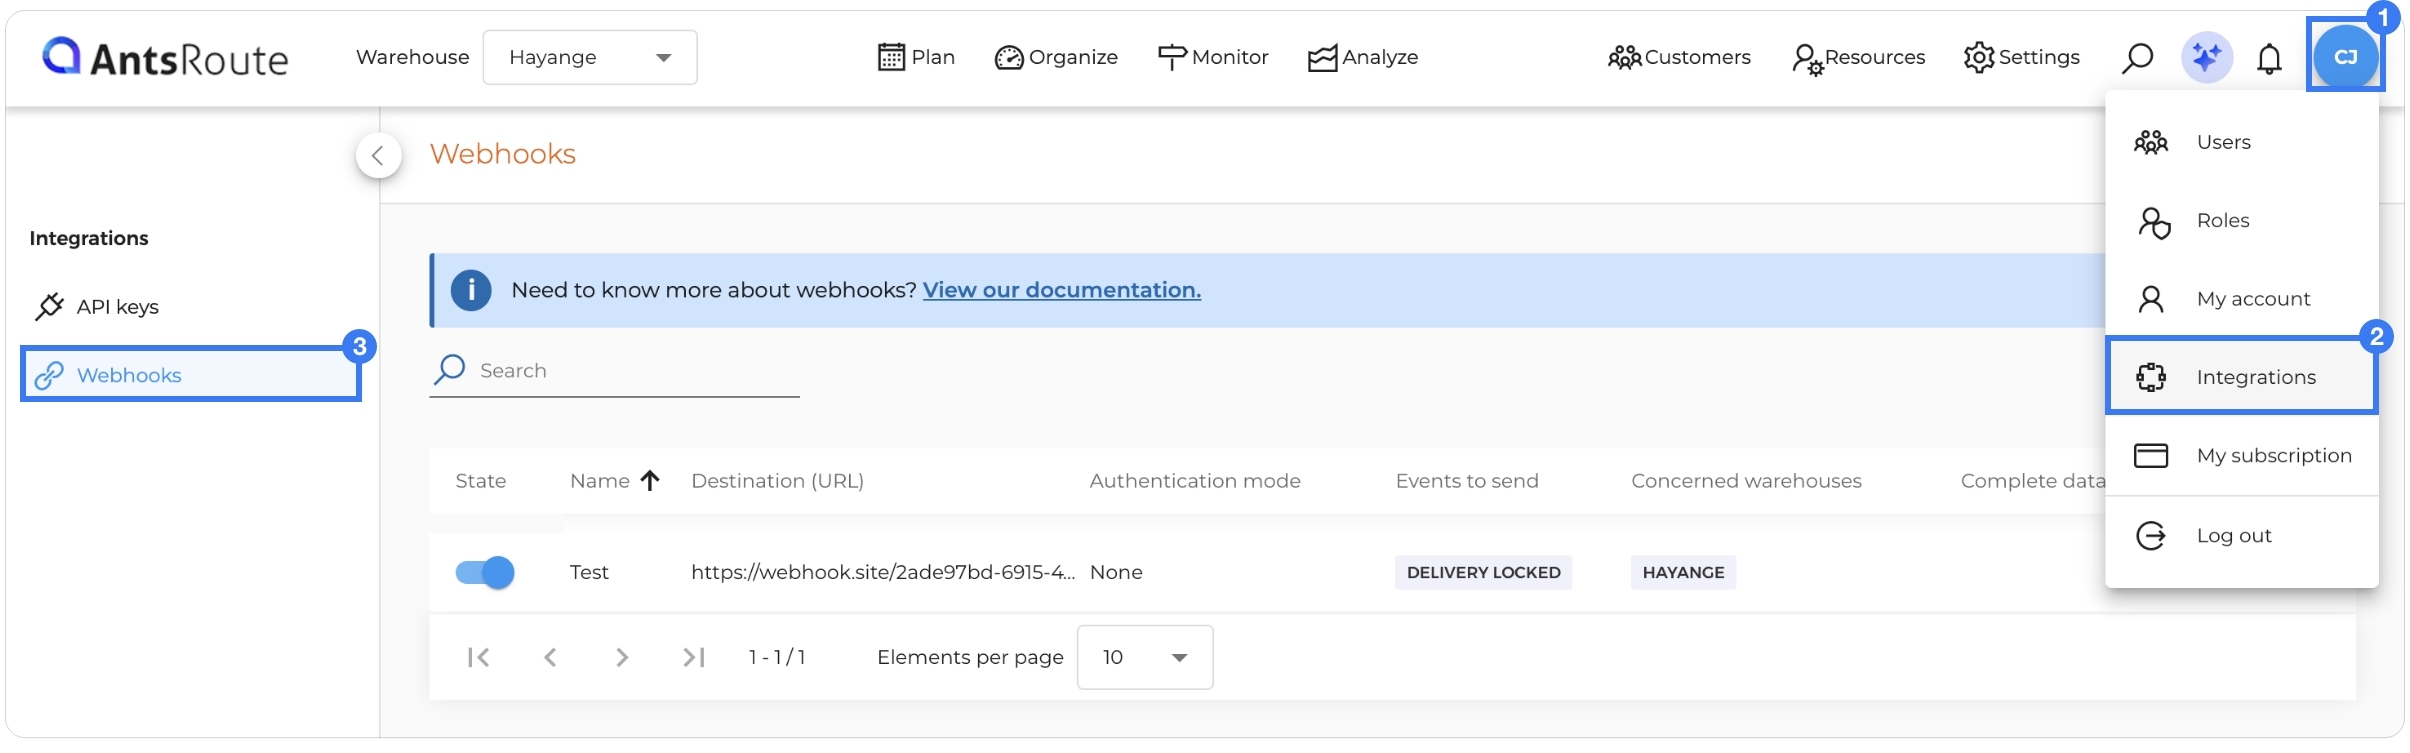
Task: Click the webhook.site destination URL
Action: click(883, 572)
